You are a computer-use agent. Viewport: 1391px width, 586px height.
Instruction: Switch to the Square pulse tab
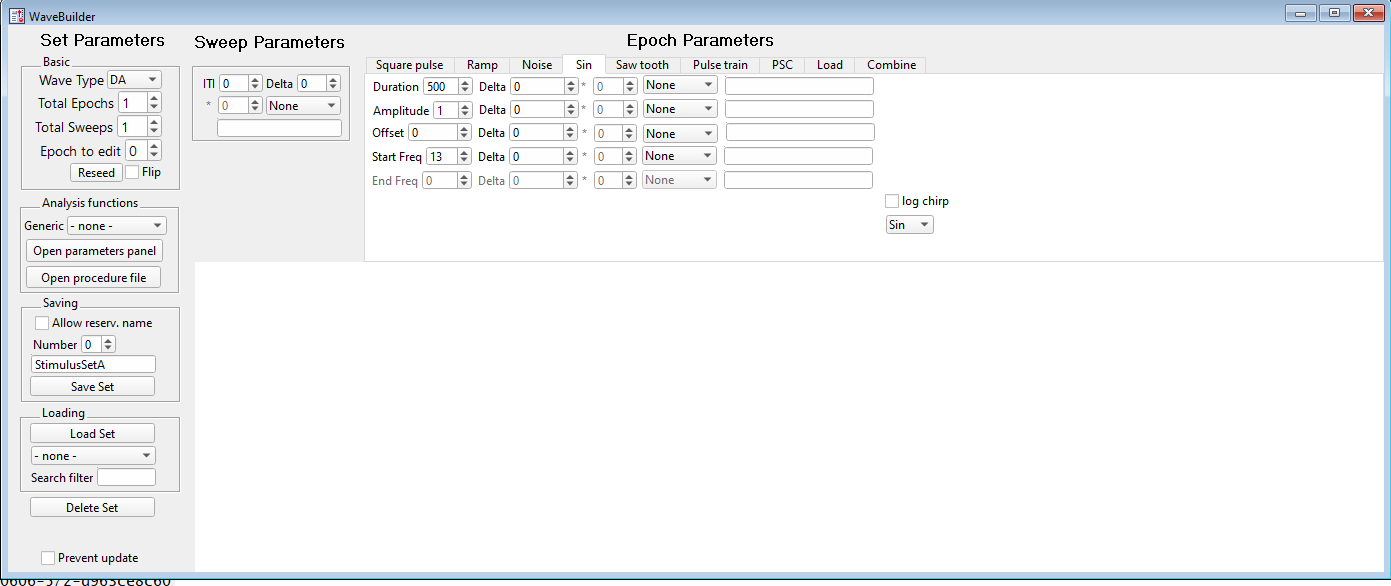coord(409,64)
